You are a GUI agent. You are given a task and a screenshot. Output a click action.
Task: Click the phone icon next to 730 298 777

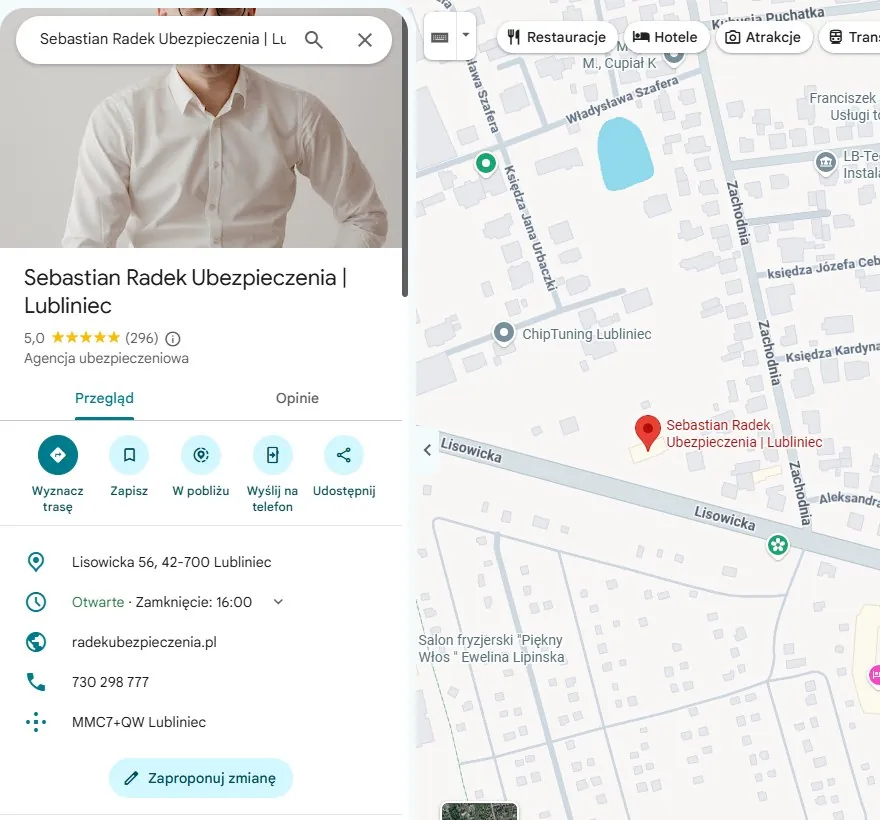tap(36, 682)
